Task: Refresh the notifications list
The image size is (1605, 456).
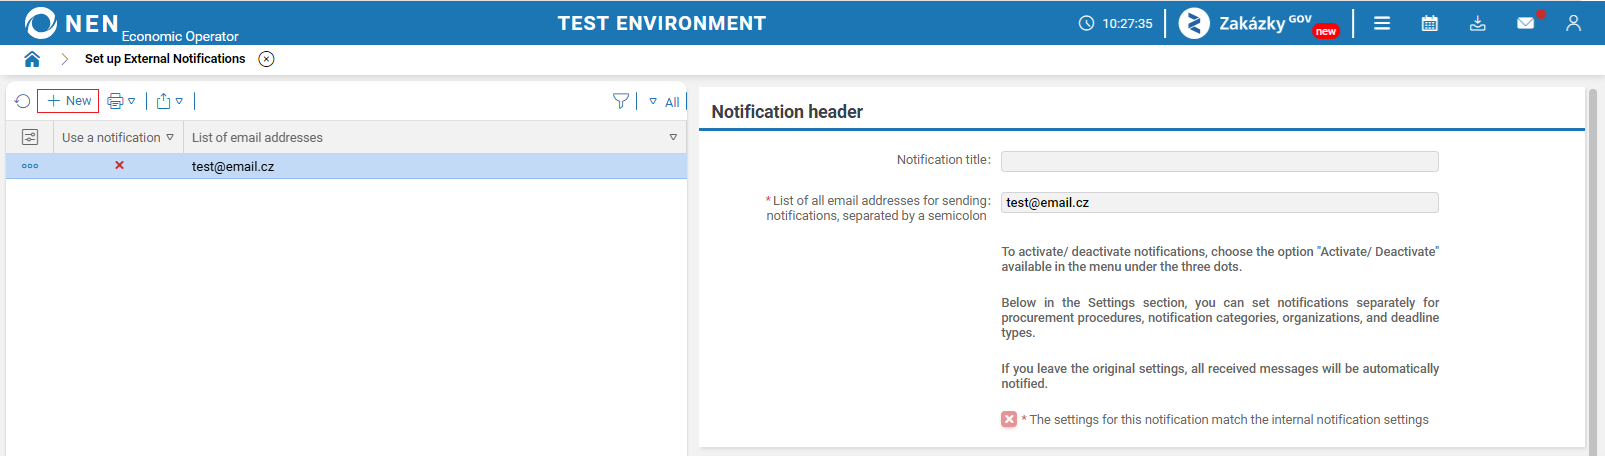Action: pyautogui.click(x=23, y=101)
